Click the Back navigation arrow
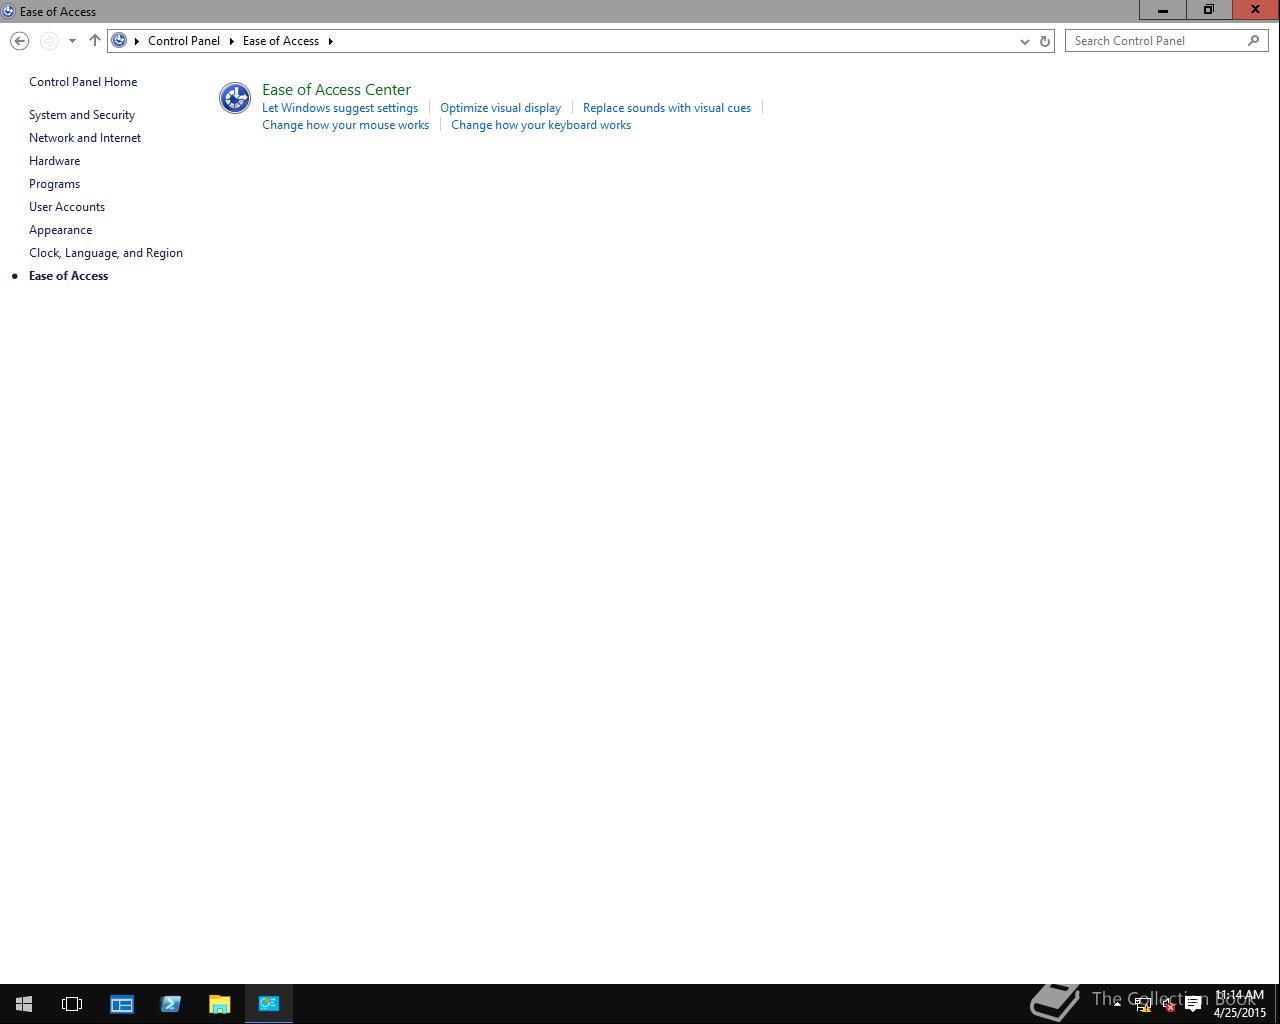Viewport: 1280px width, 1024px height. tap(19, 41)
